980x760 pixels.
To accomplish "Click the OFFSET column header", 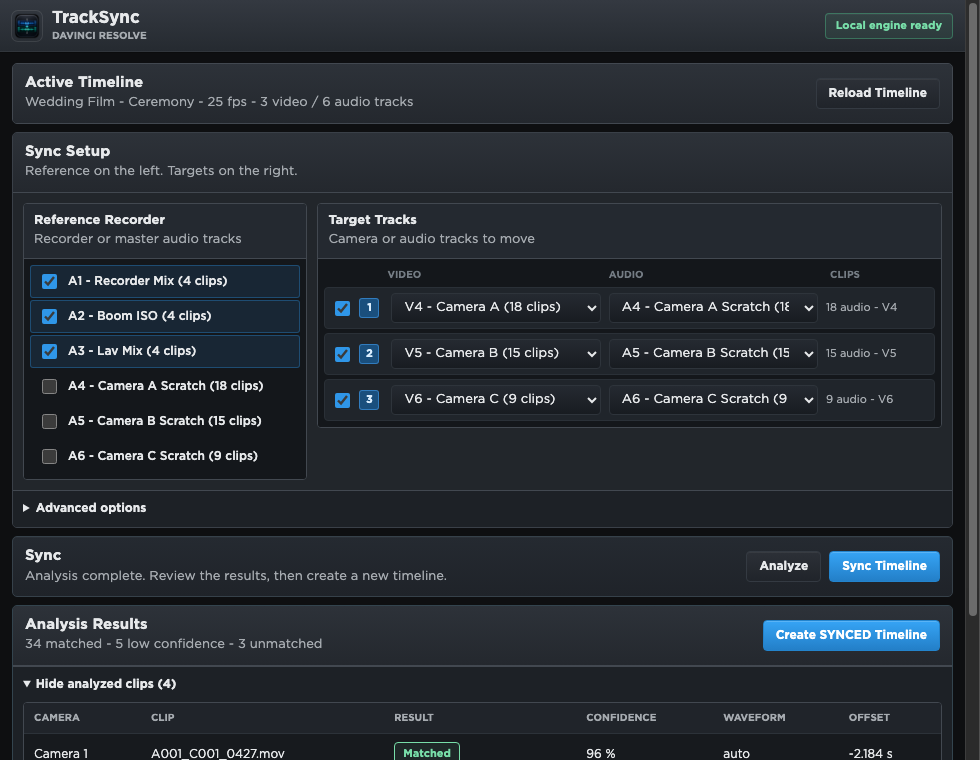I will click(869, 718).
